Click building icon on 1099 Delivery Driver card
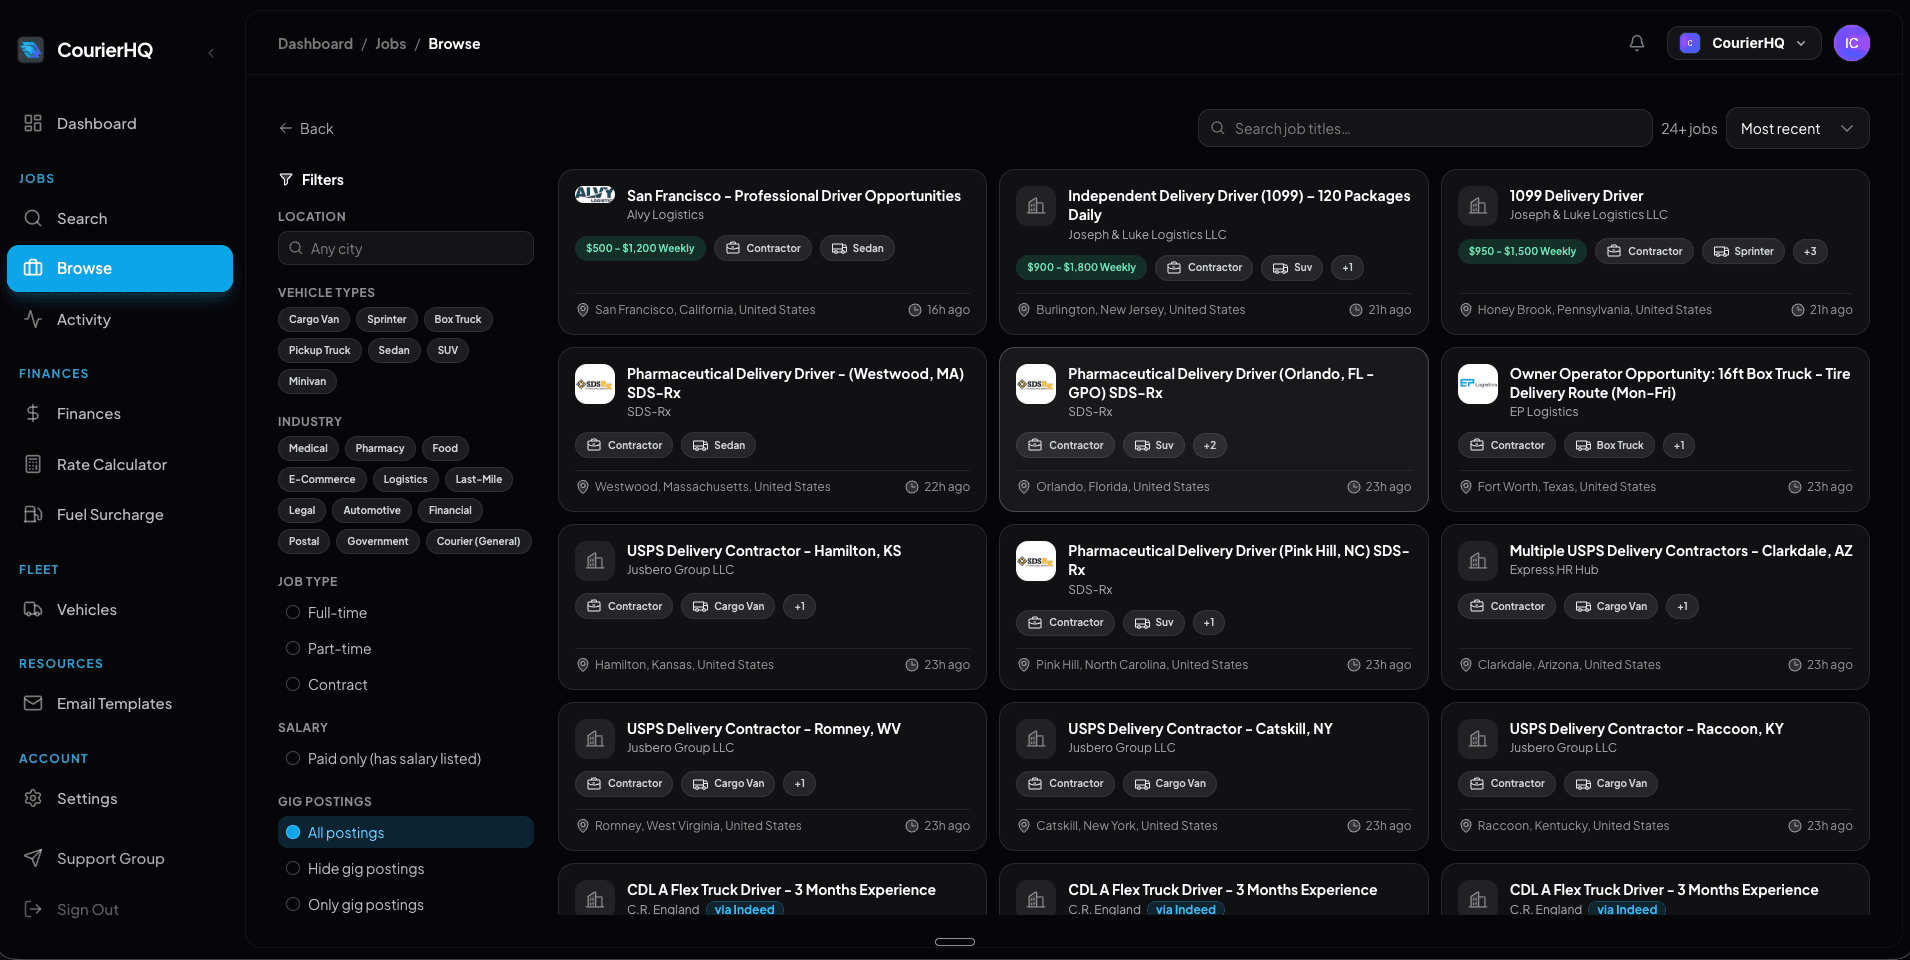Screen dimensions: 1910x960 (x=1478, y=206)
